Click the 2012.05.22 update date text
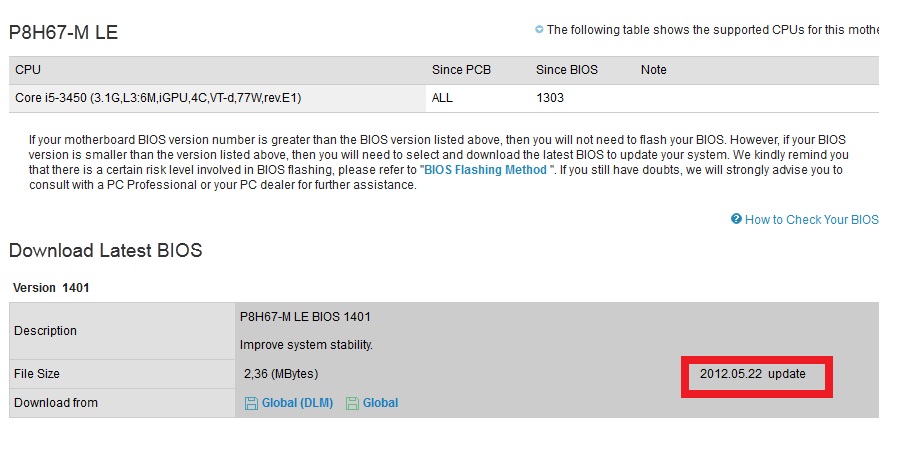902x449 pixels. click(752, 374)
